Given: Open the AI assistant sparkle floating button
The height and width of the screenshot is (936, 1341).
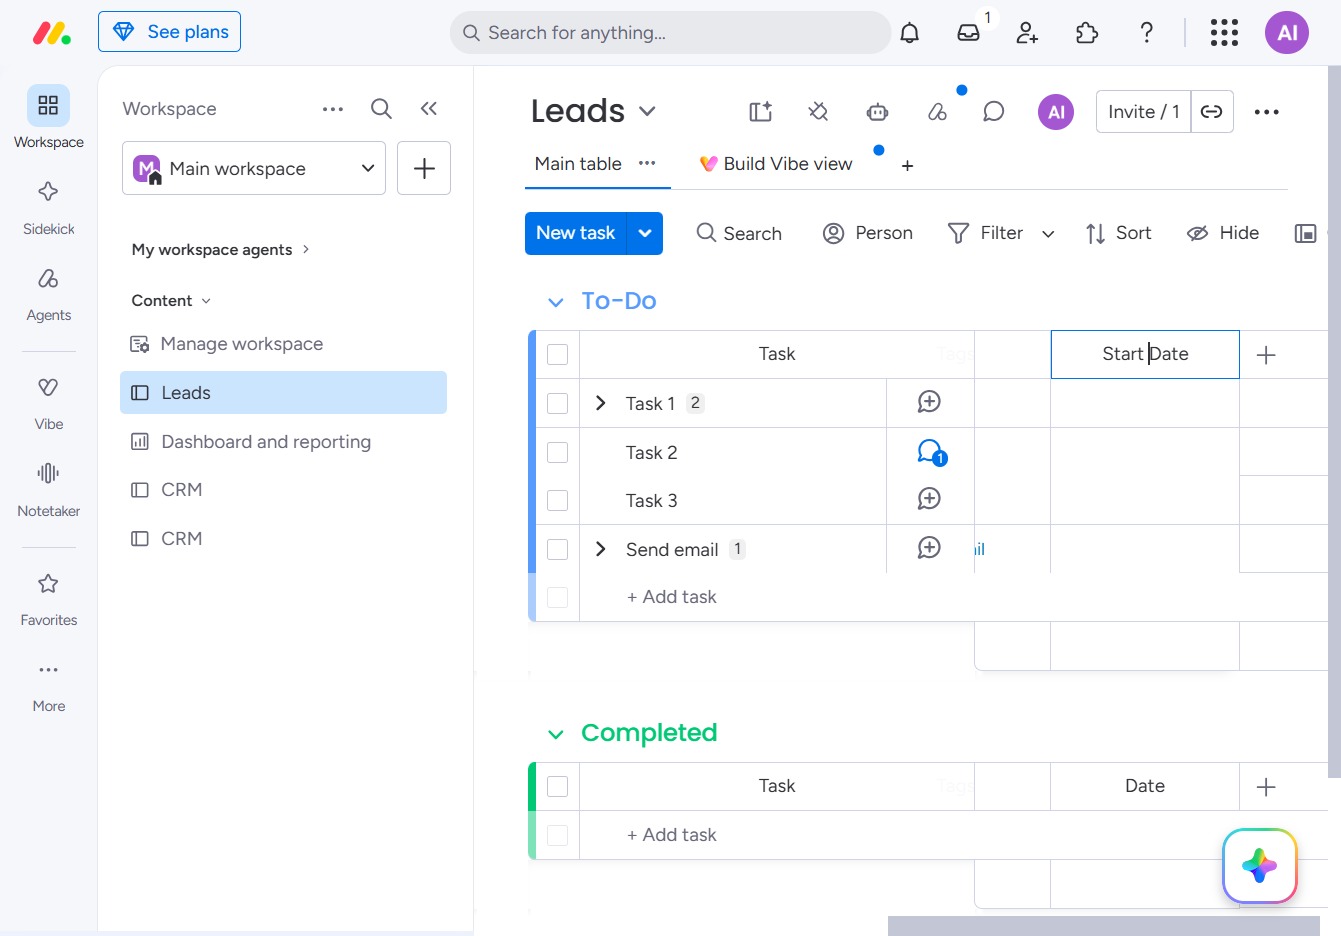Looking at the screenshot, I should click(1260, 866).
